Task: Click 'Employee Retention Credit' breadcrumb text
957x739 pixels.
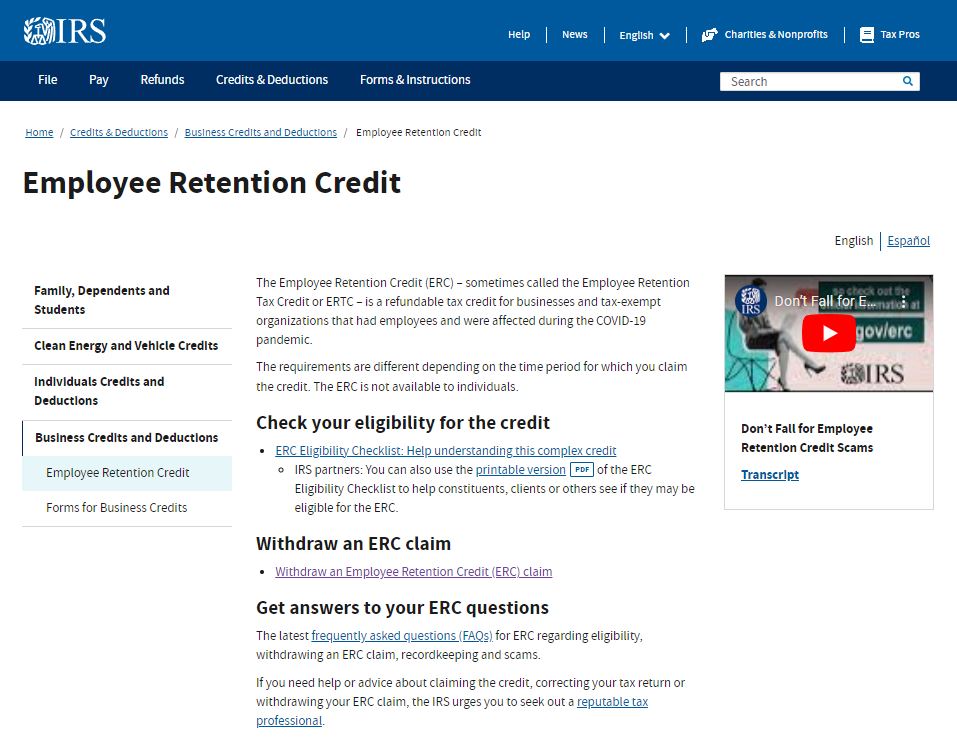Action: (419, 132)
